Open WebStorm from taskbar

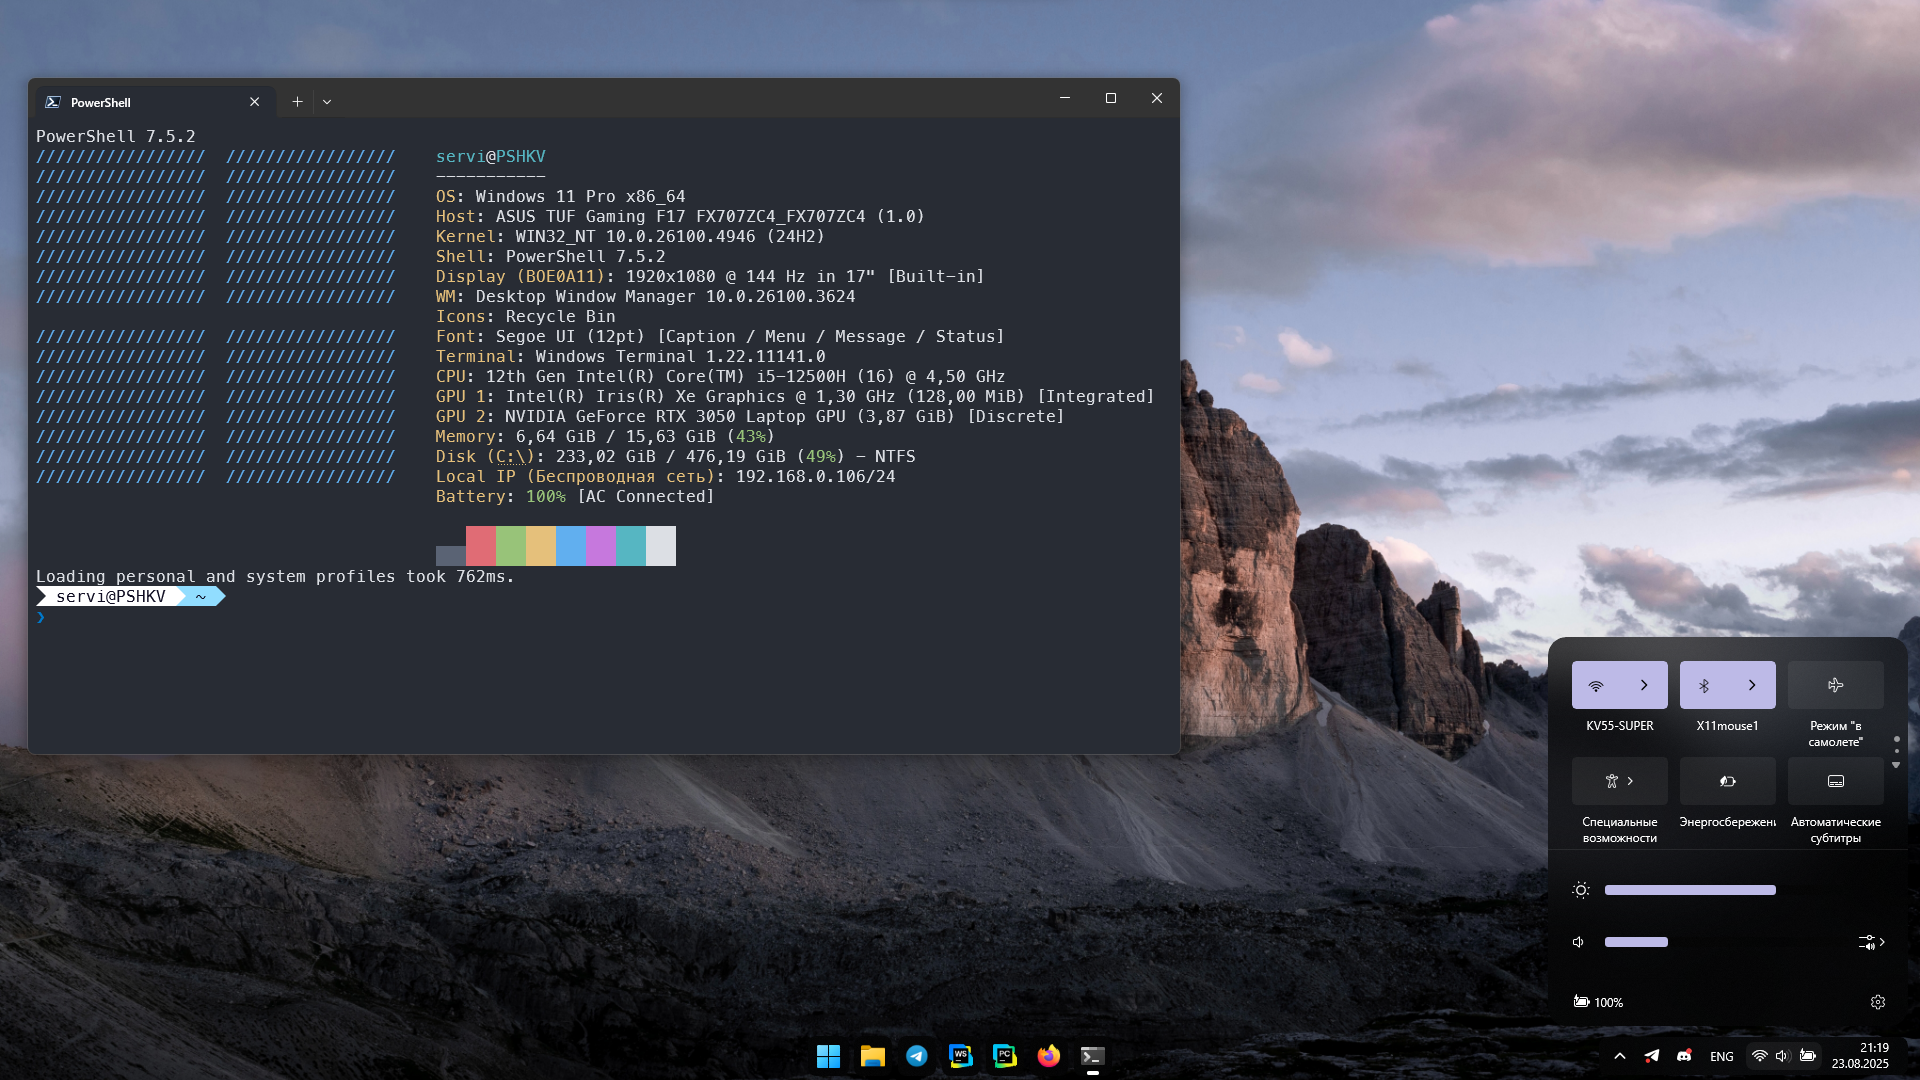961,1056
